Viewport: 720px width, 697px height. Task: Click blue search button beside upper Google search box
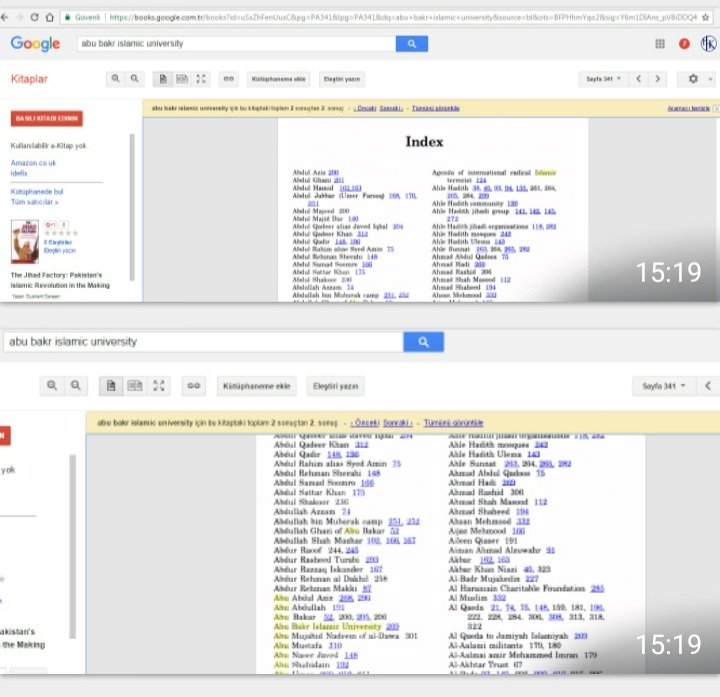pyautogui.click(x=412, y=44)
